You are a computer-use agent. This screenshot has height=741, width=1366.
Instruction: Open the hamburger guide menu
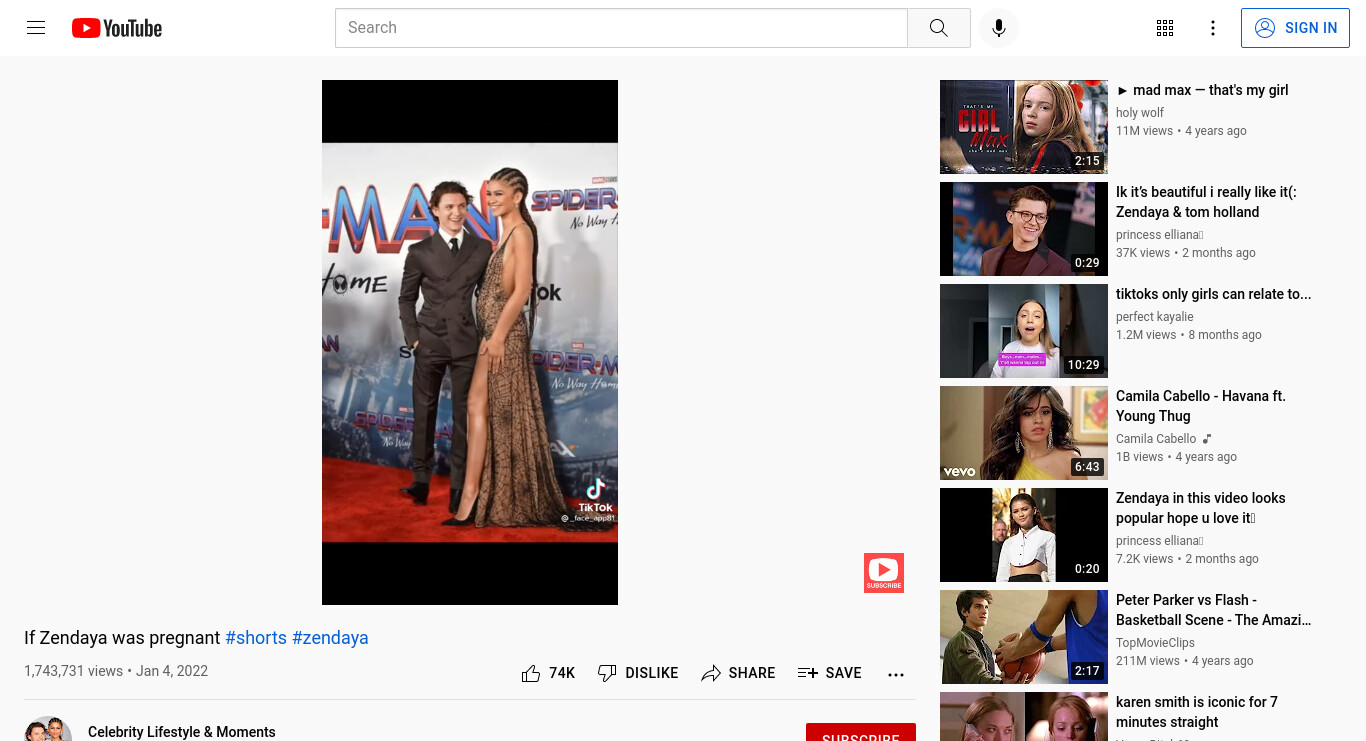pos(36,28)
